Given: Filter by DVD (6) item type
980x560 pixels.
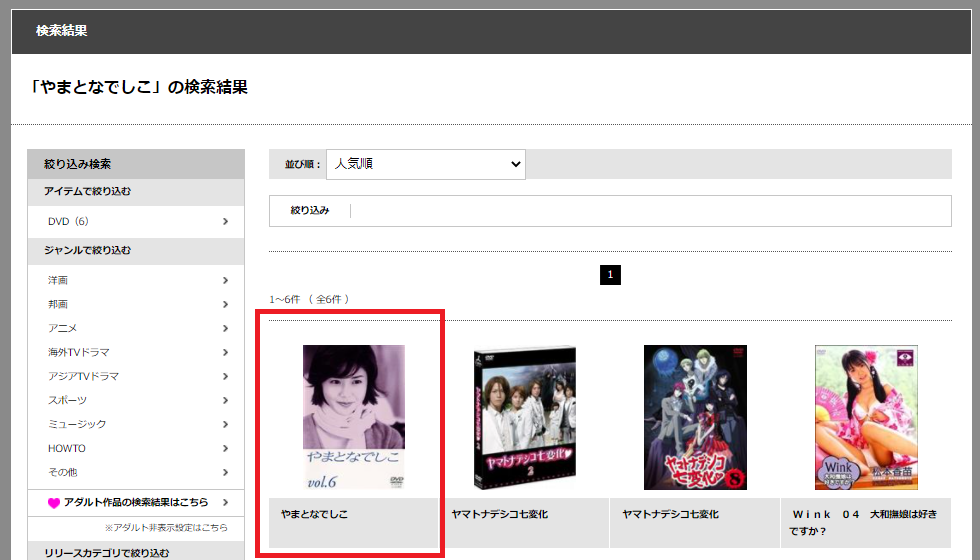Looking at the screenshot, I should (136, 221).
